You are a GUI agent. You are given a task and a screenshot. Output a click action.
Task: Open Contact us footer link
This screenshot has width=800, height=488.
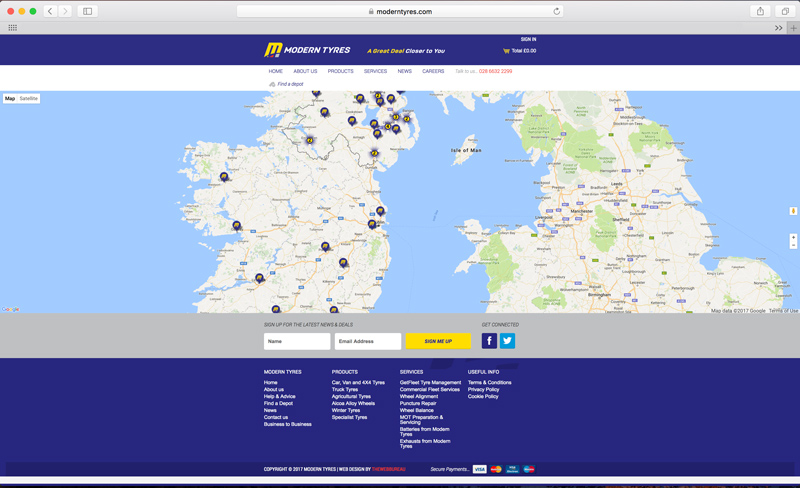click(276, 417)
